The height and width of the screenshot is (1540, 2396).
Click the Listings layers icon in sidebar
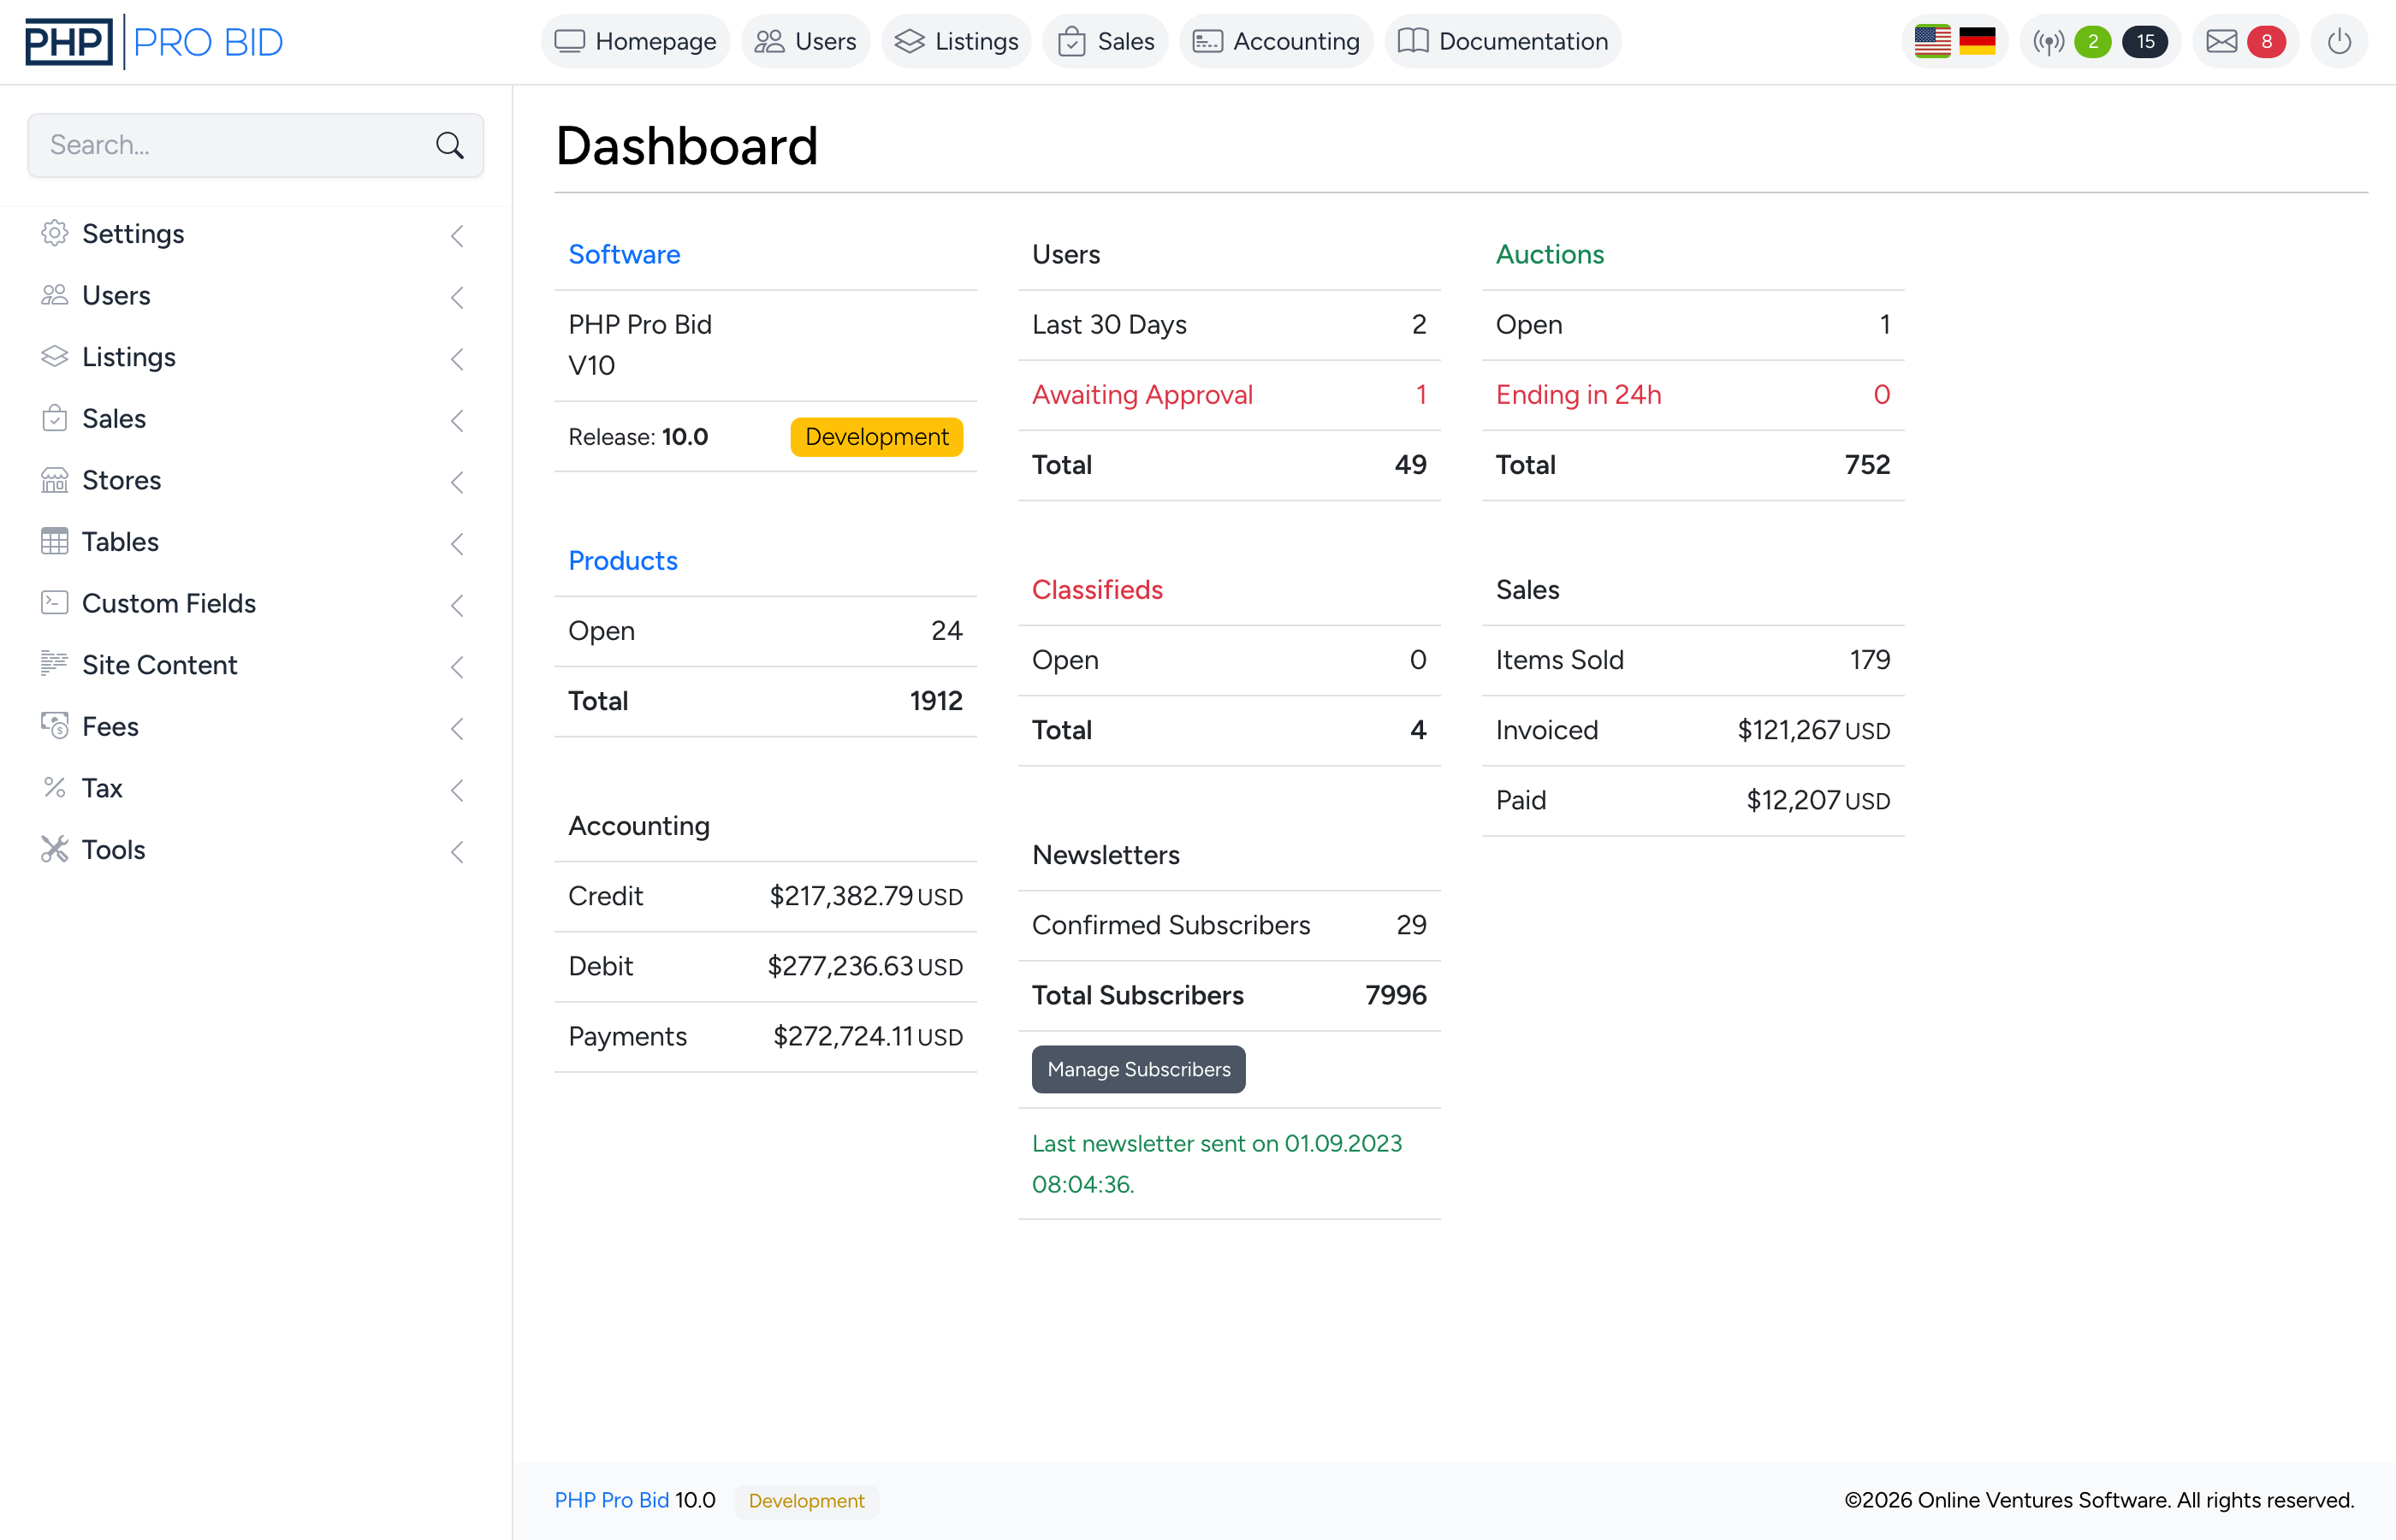54,357
